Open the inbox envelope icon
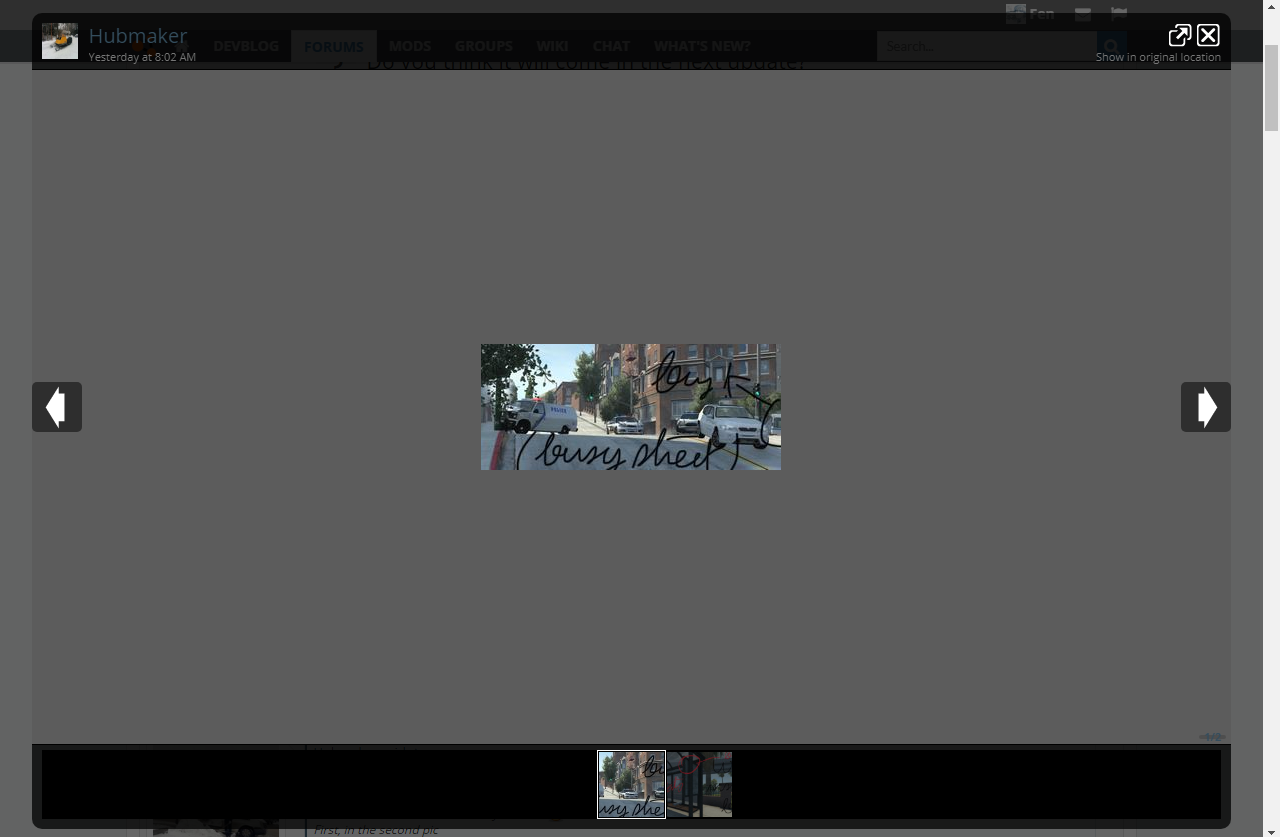This screenshot has width=1280, height=837. (x=1083, y=14)
